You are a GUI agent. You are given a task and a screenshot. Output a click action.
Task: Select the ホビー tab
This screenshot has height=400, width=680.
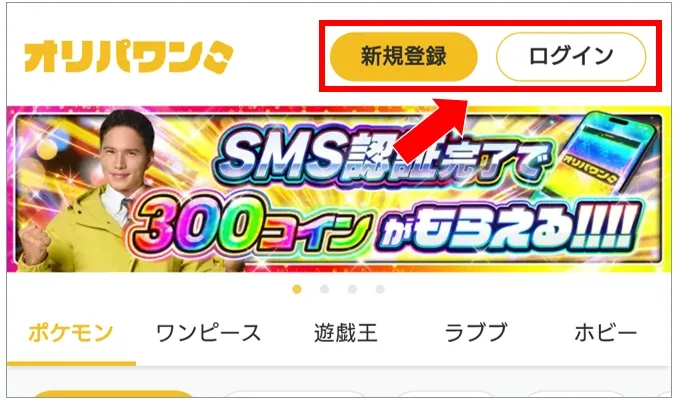point(606,333)
